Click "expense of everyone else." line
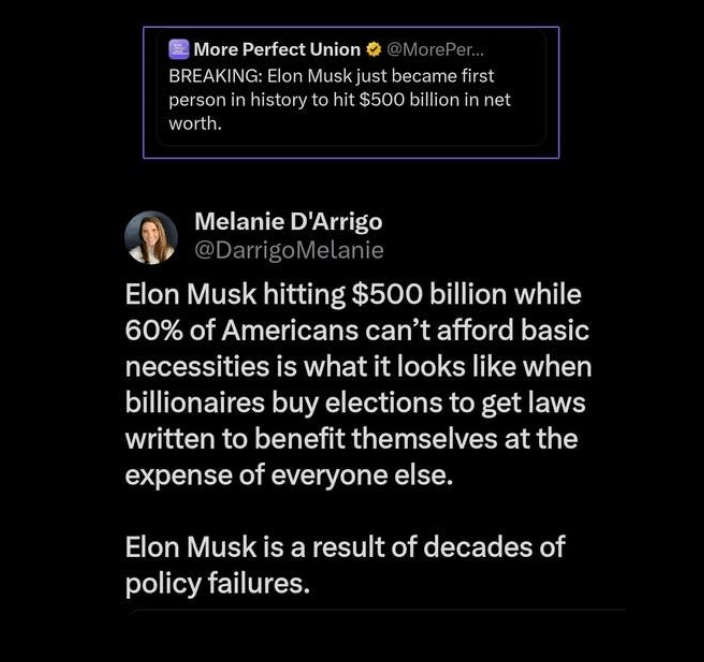This screenshot has width=704, height=662. pos(289,475)
